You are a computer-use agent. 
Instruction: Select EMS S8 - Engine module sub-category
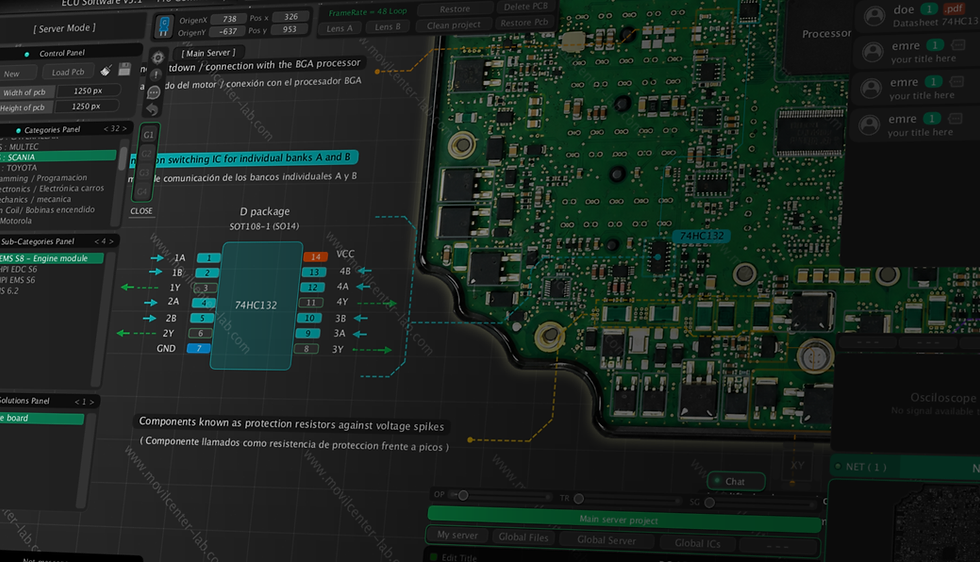(x=52, y=258)
